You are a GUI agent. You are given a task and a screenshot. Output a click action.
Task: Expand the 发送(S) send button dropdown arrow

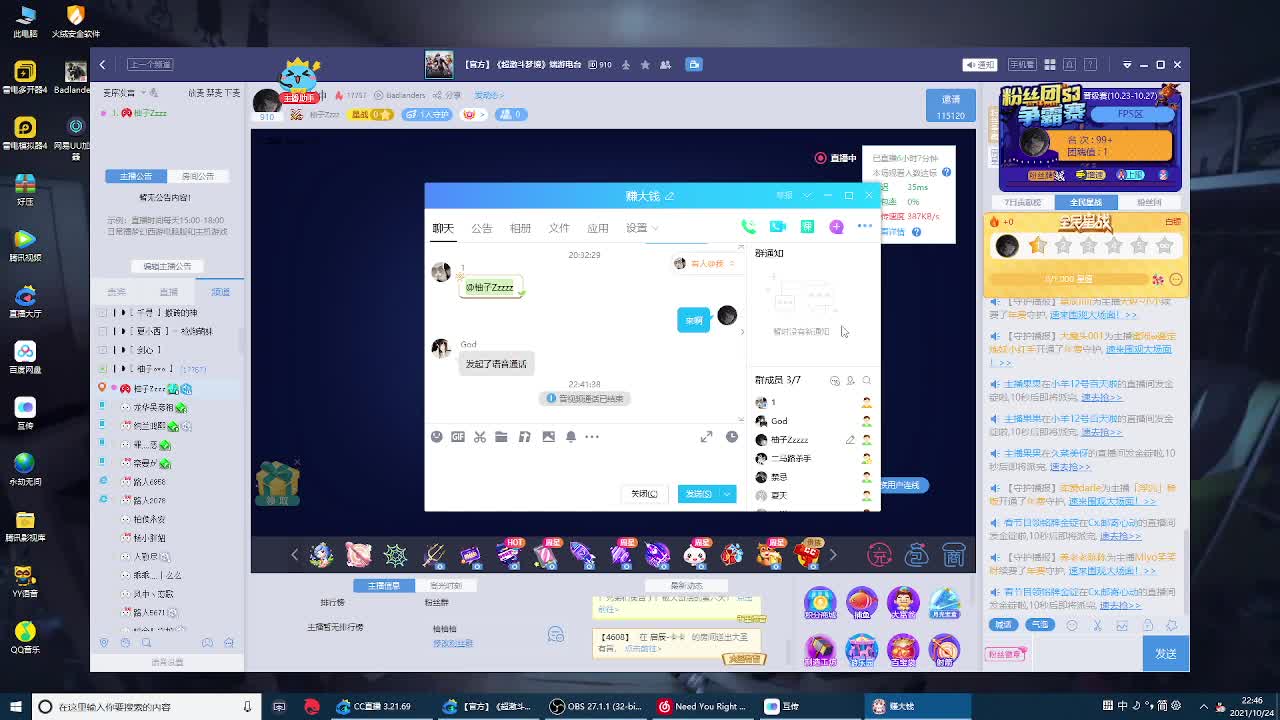point(729,493)
